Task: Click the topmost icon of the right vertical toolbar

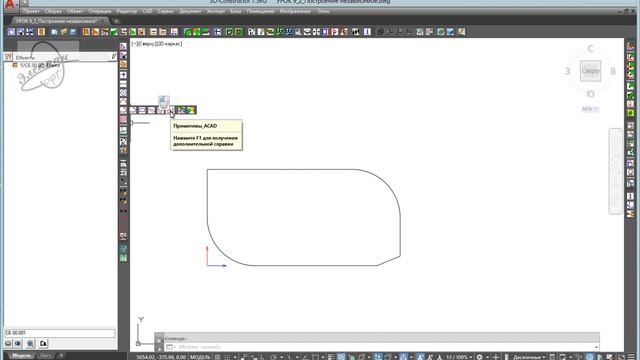Action: point(631,46)
